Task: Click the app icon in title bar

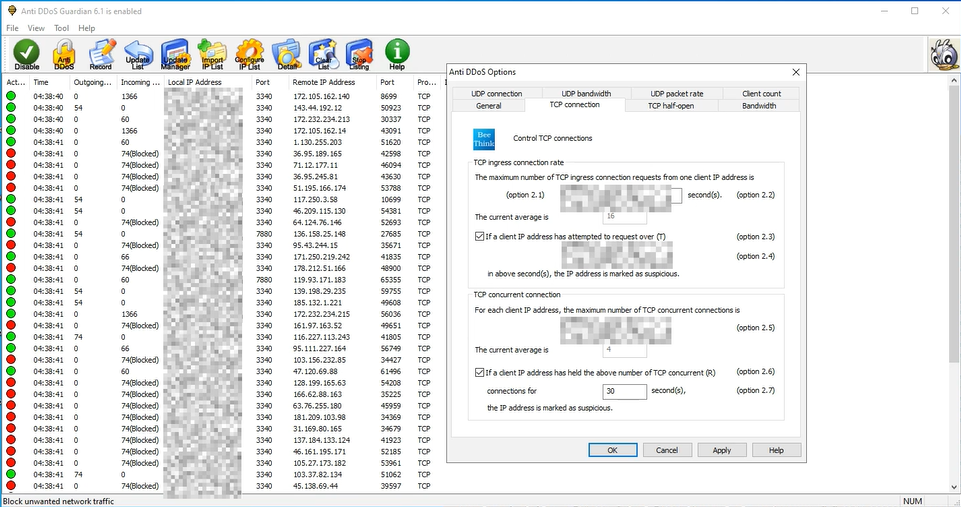Action: click(12, 10)
